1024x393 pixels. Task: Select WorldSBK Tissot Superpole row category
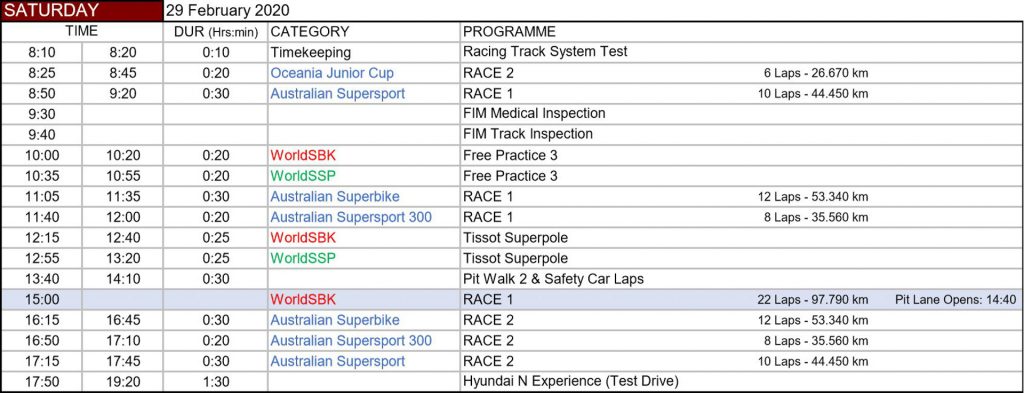click(x=303, y=238)
